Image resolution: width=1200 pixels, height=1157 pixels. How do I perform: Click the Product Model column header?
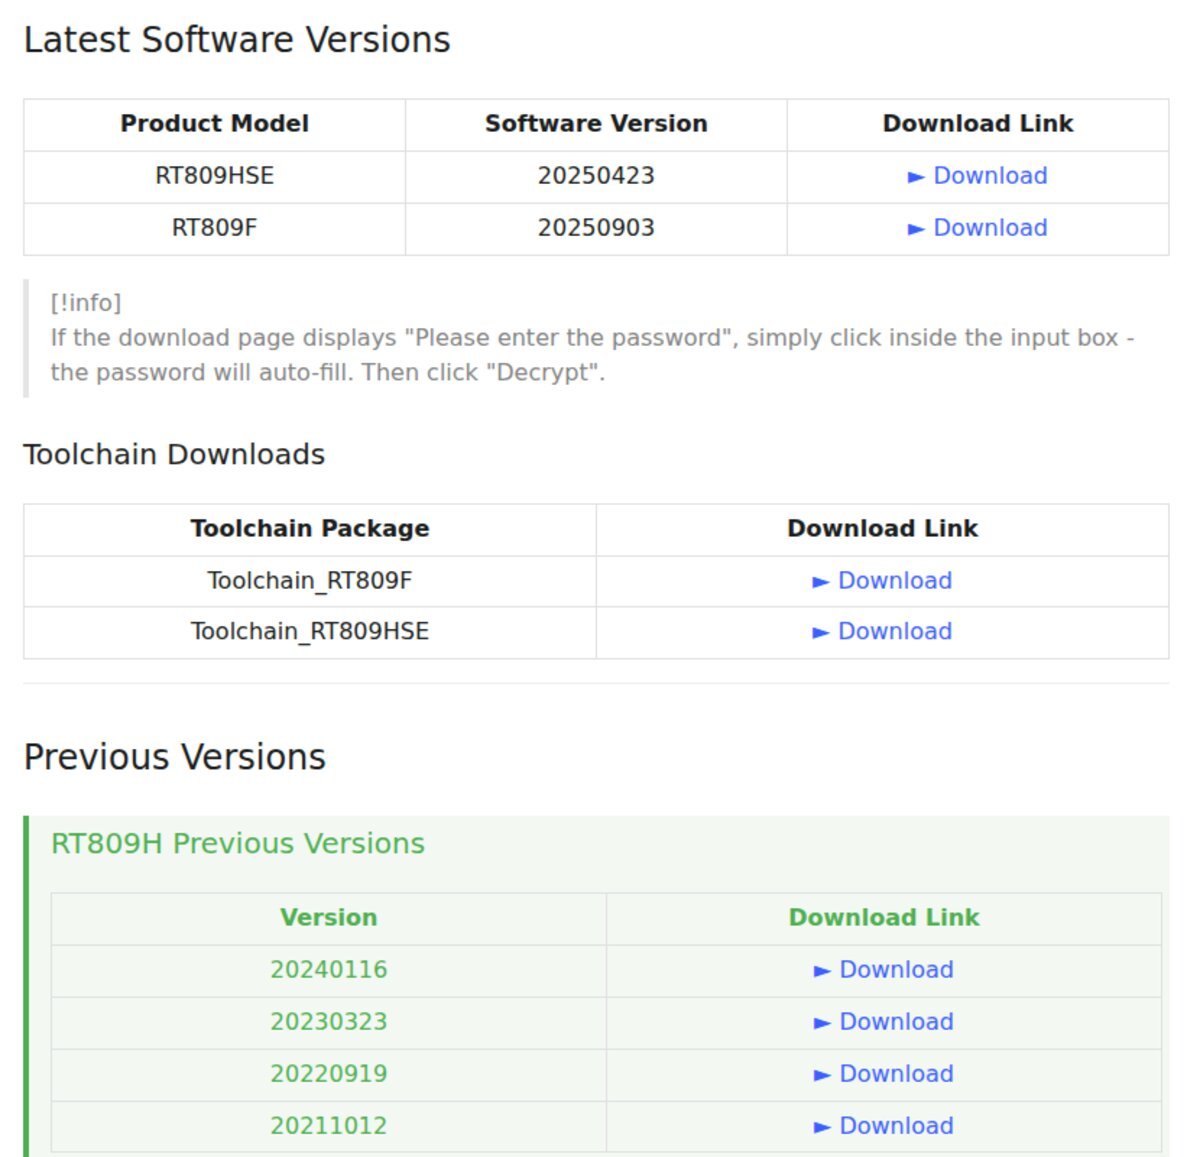click(214, 124)
